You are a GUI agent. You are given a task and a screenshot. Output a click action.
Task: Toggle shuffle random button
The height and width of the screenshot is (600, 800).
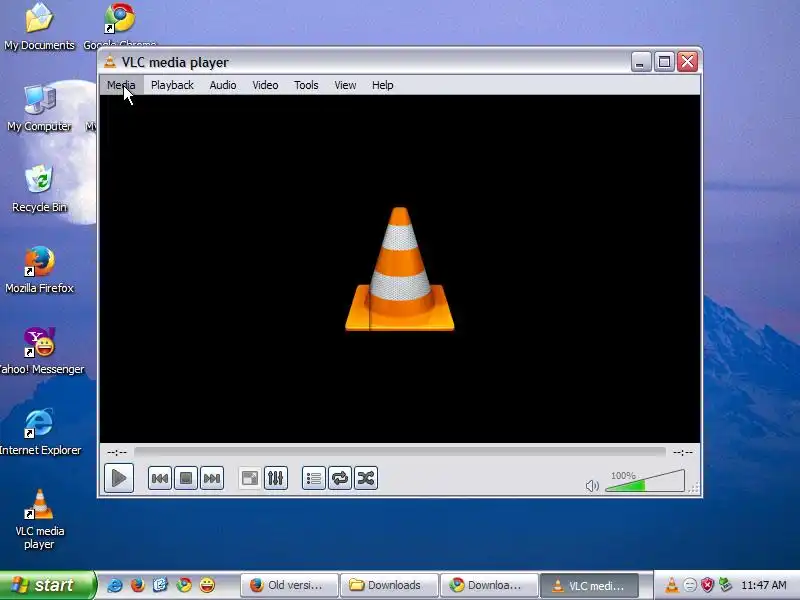[x=366, y=478]
